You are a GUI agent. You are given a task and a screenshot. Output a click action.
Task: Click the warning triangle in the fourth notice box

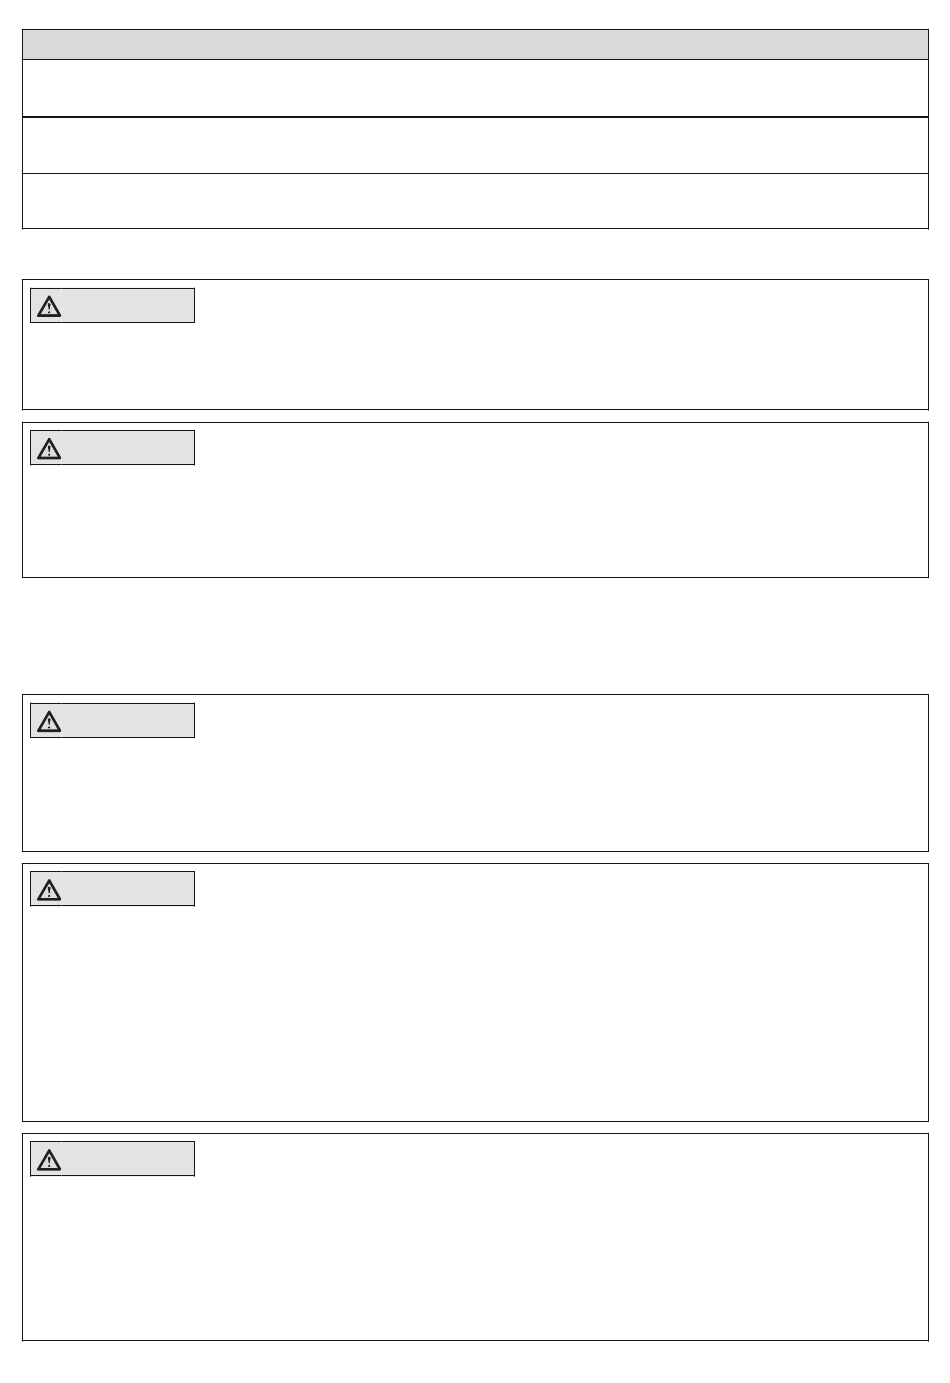point(48,889)
